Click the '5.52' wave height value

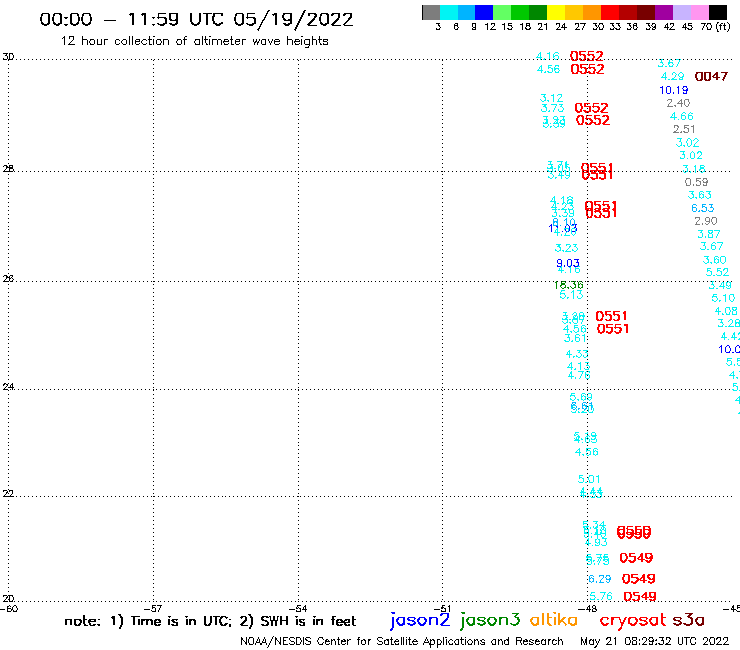(717, 272)
